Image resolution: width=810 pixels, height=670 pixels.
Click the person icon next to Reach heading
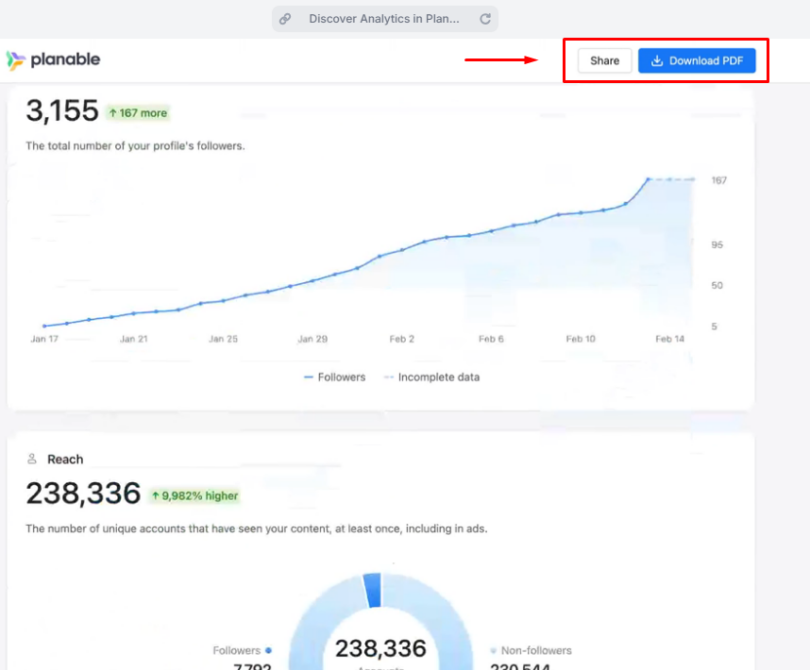pyautogui.click(x=33, y=459)
